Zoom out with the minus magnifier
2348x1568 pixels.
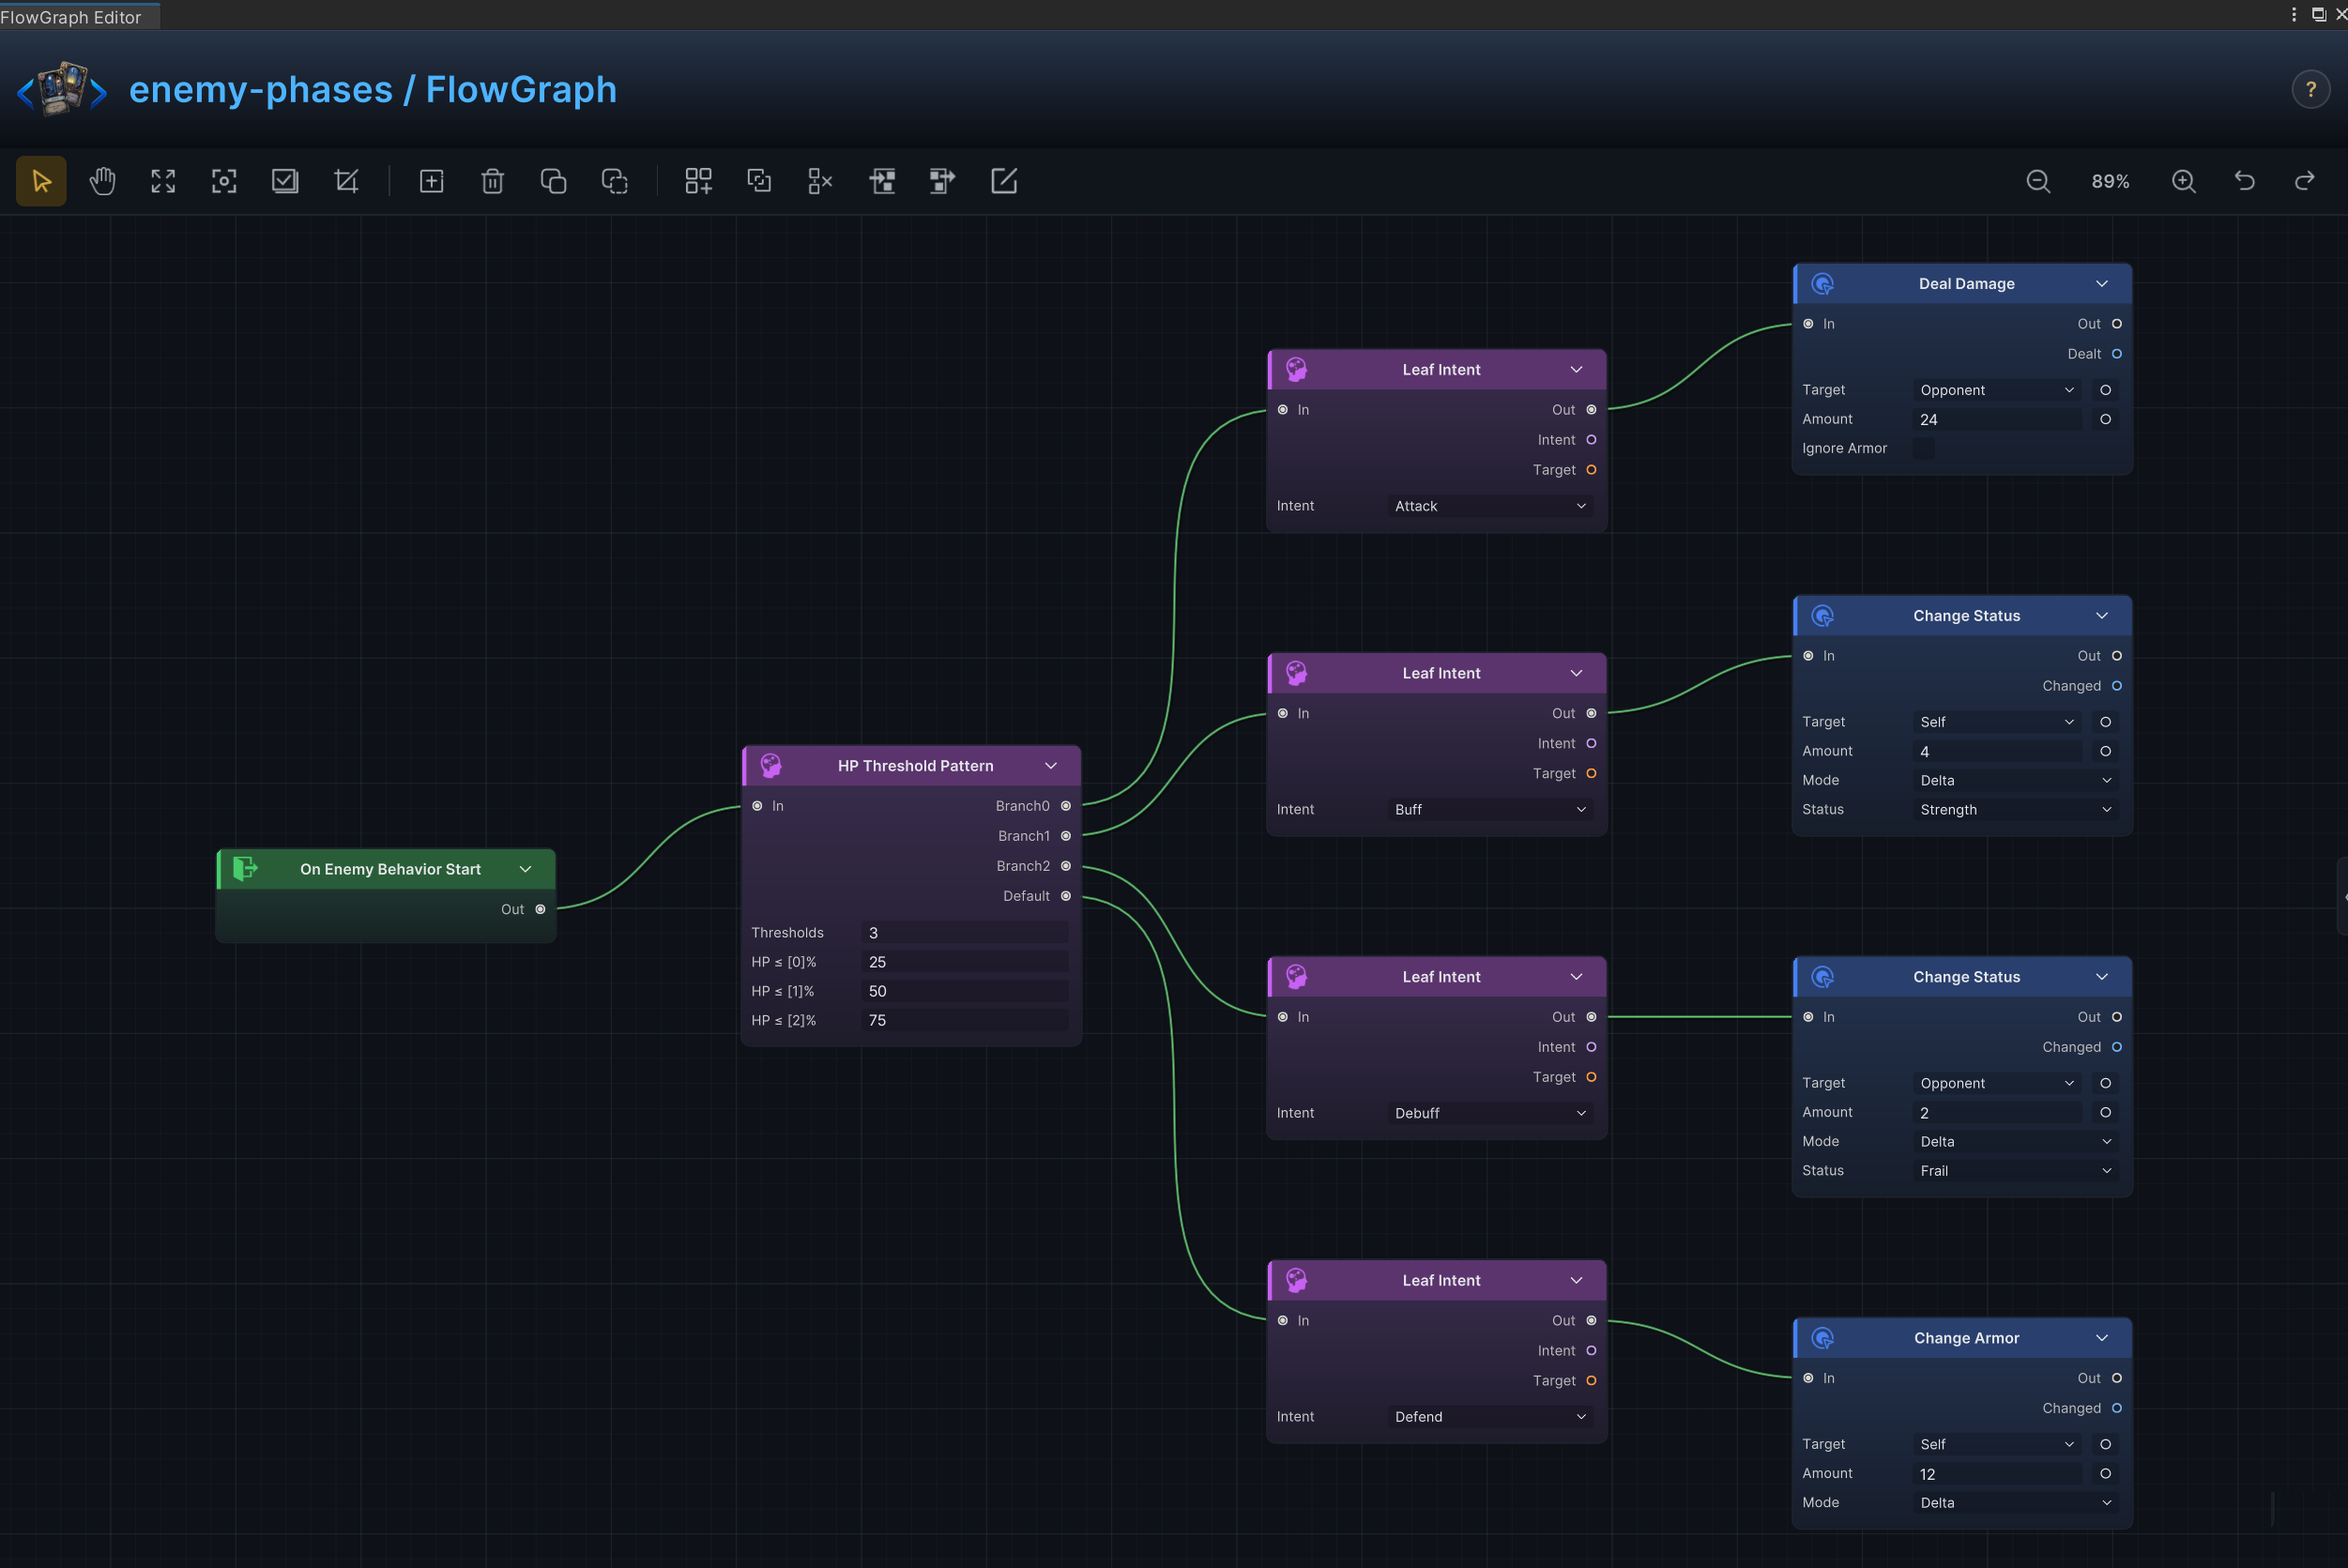pos(2038,181)
